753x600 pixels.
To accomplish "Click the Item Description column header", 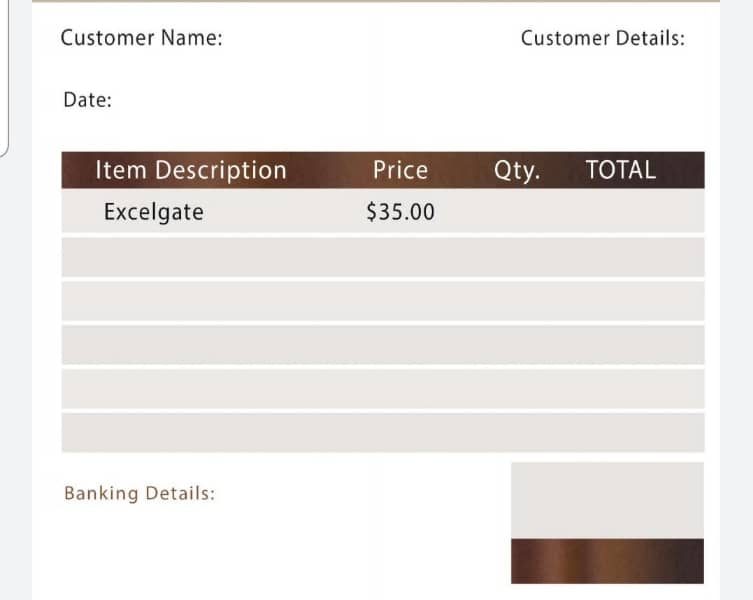I will point(191,170).
